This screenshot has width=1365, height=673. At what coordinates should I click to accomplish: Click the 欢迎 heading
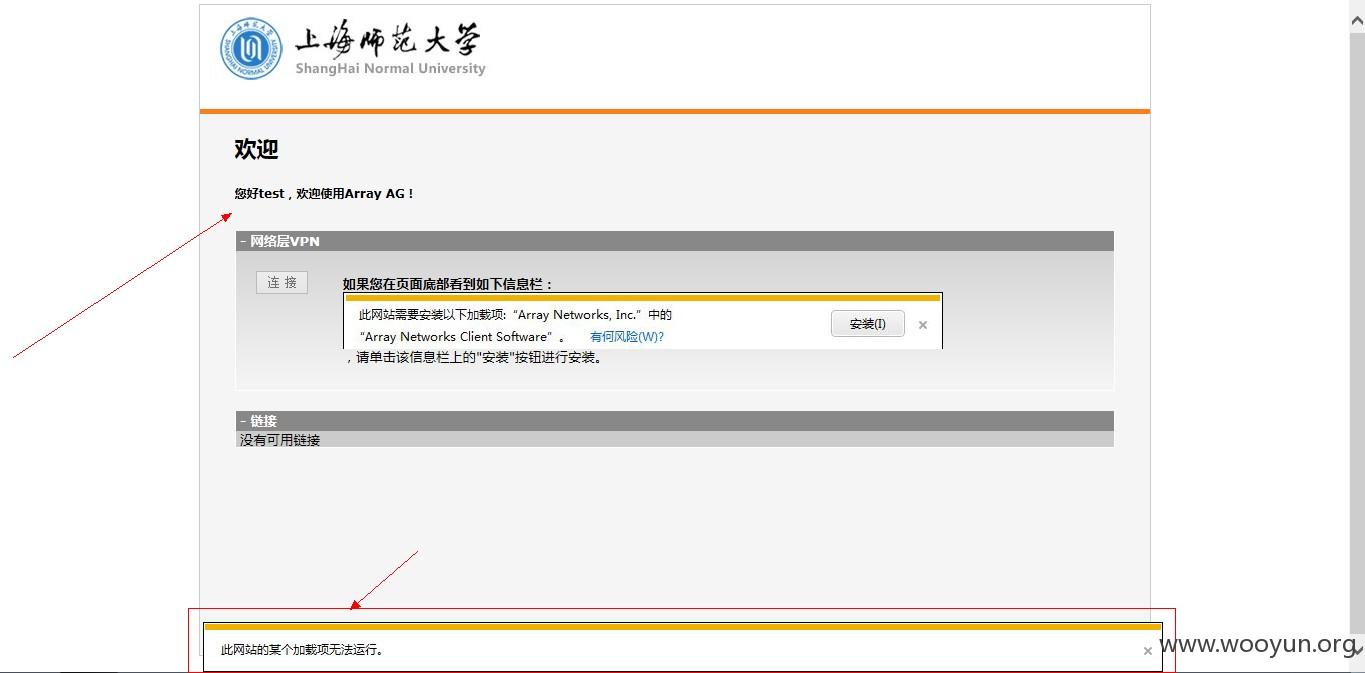click(256, 149)
